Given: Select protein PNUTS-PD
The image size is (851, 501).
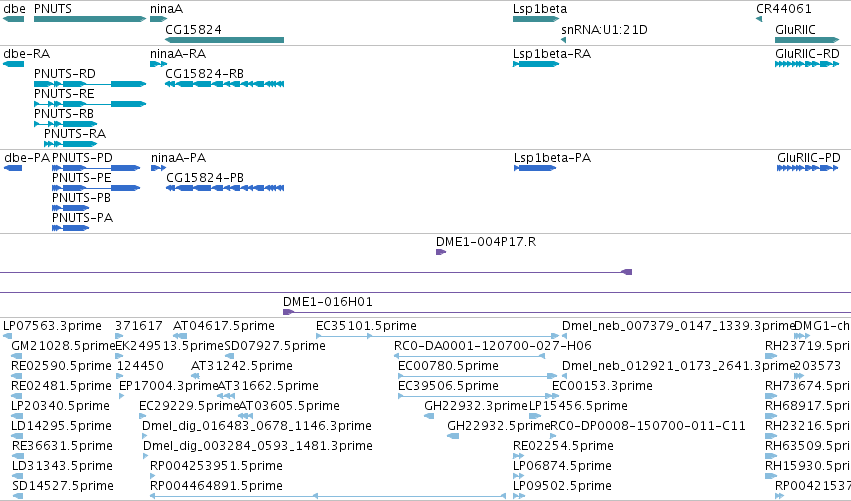Looking at the screenshot, I should [82, 158].
